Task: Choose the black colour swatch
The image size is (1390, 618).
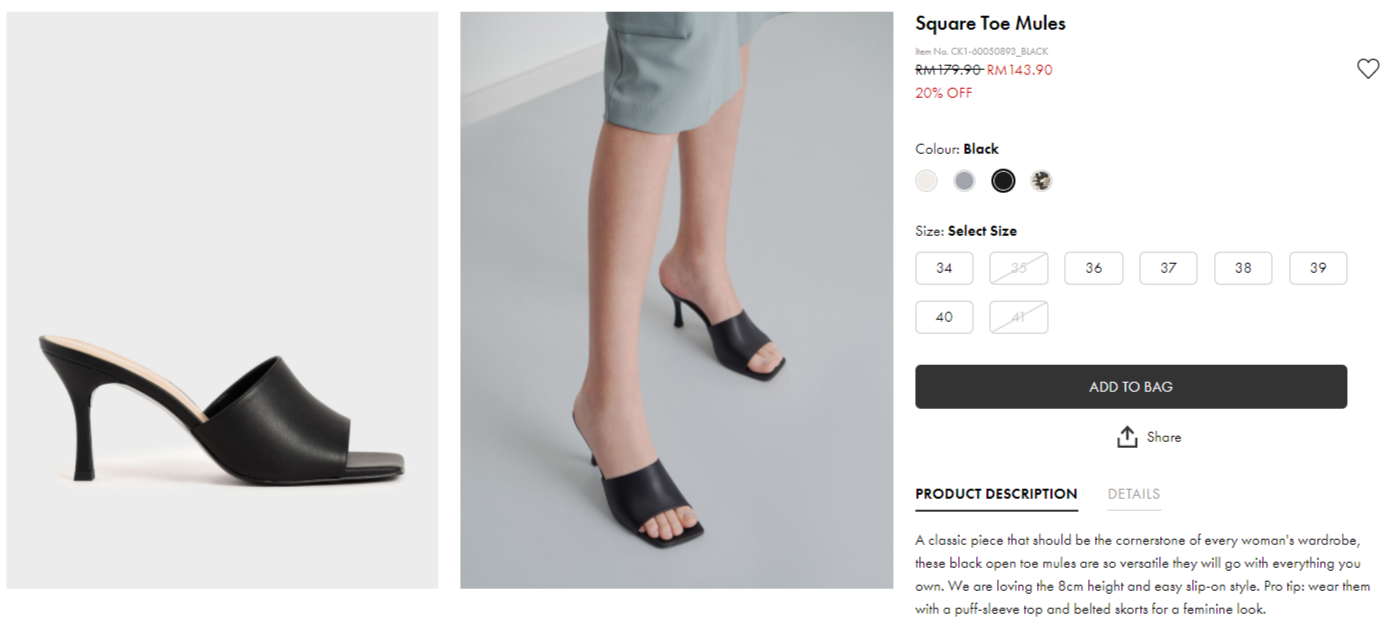Action: [1003, 181]
